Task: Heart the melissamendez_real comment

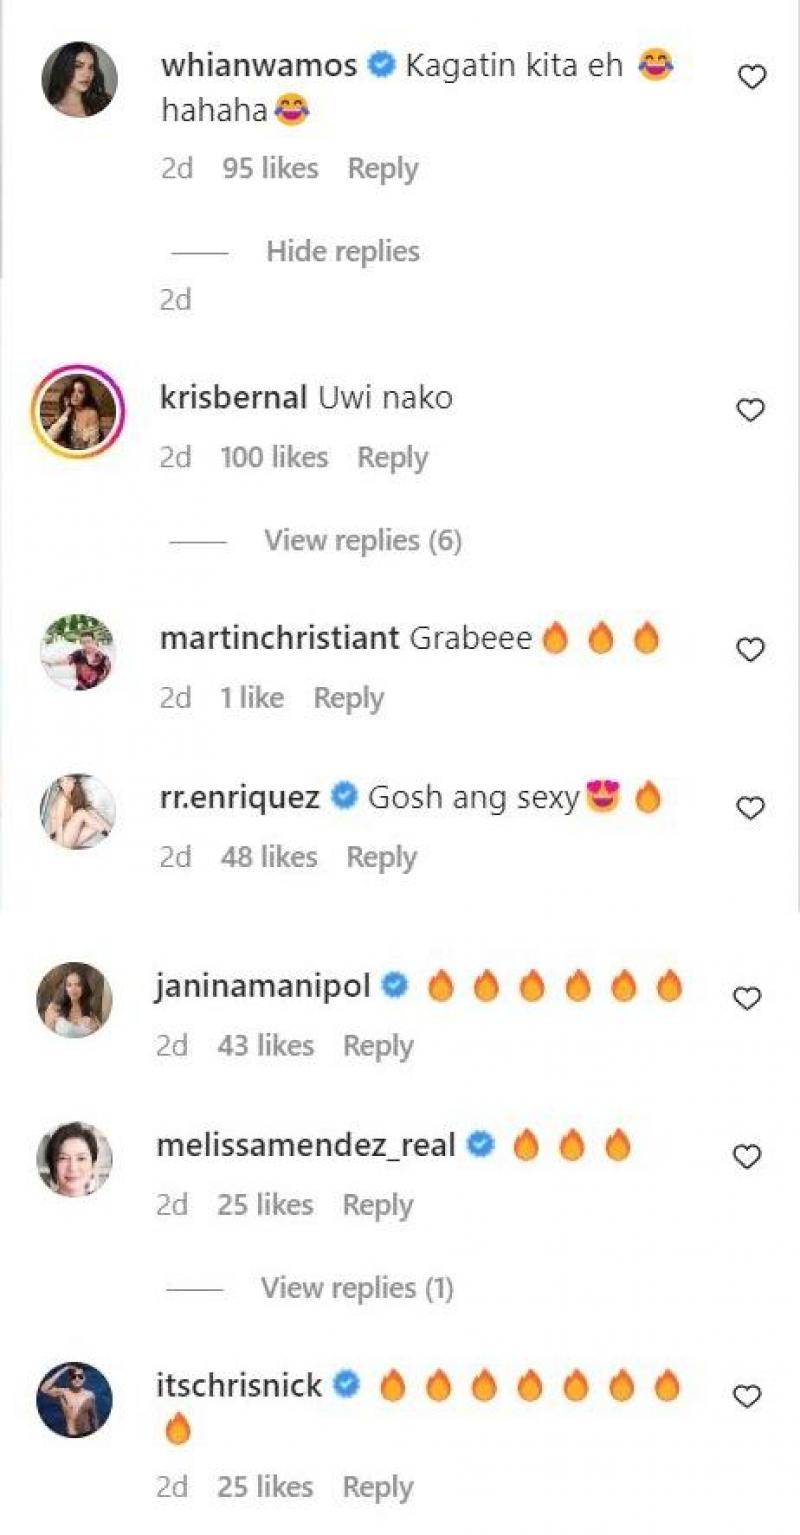Action: pos(747,1157)
